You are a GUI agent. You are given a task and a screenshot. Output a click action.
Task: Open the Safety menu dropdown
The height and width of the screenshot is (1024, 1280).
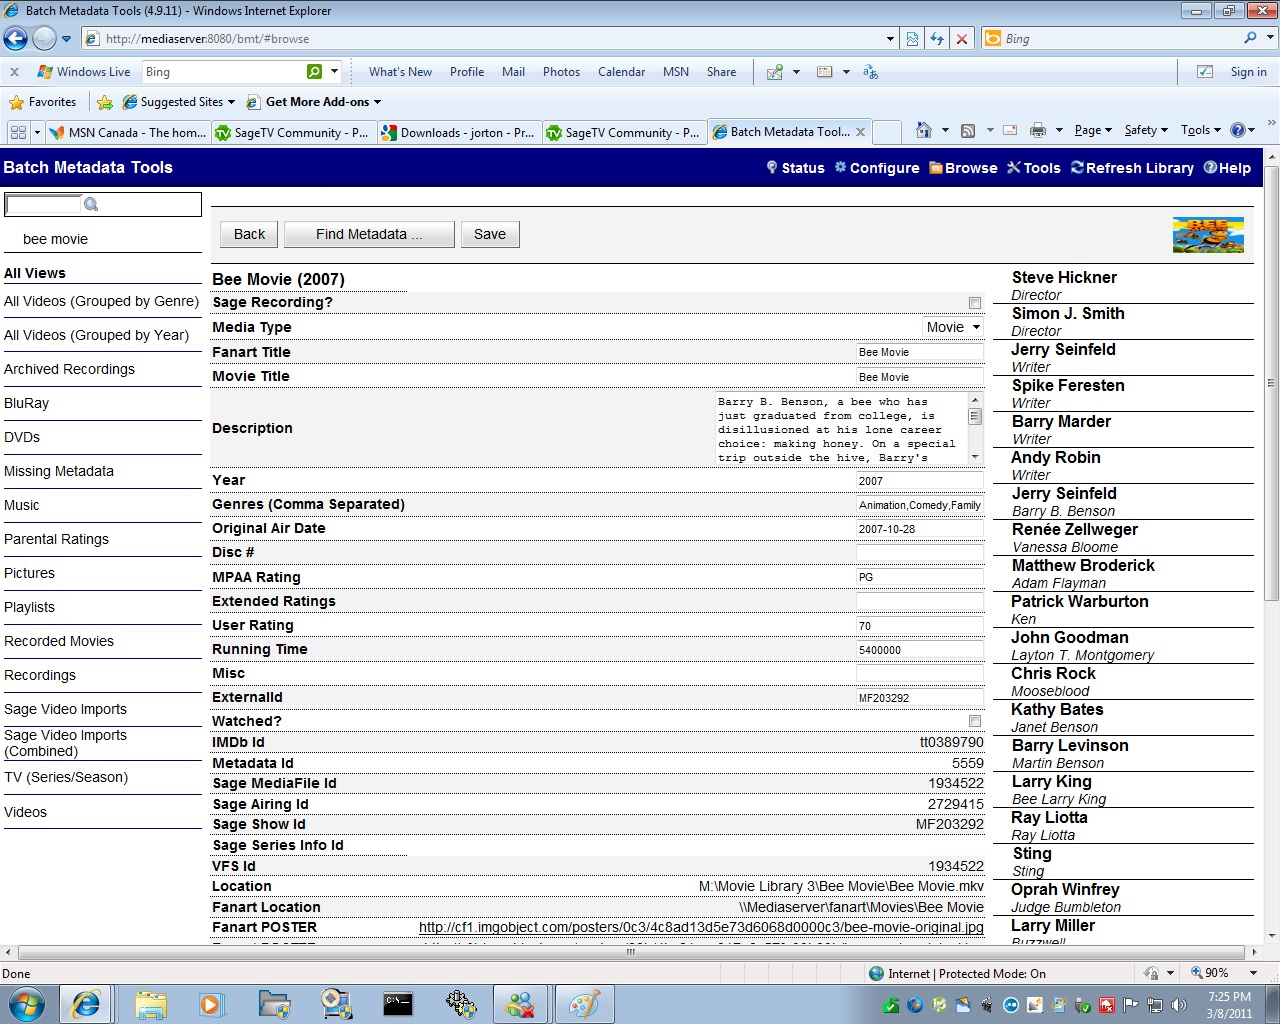1146,130
